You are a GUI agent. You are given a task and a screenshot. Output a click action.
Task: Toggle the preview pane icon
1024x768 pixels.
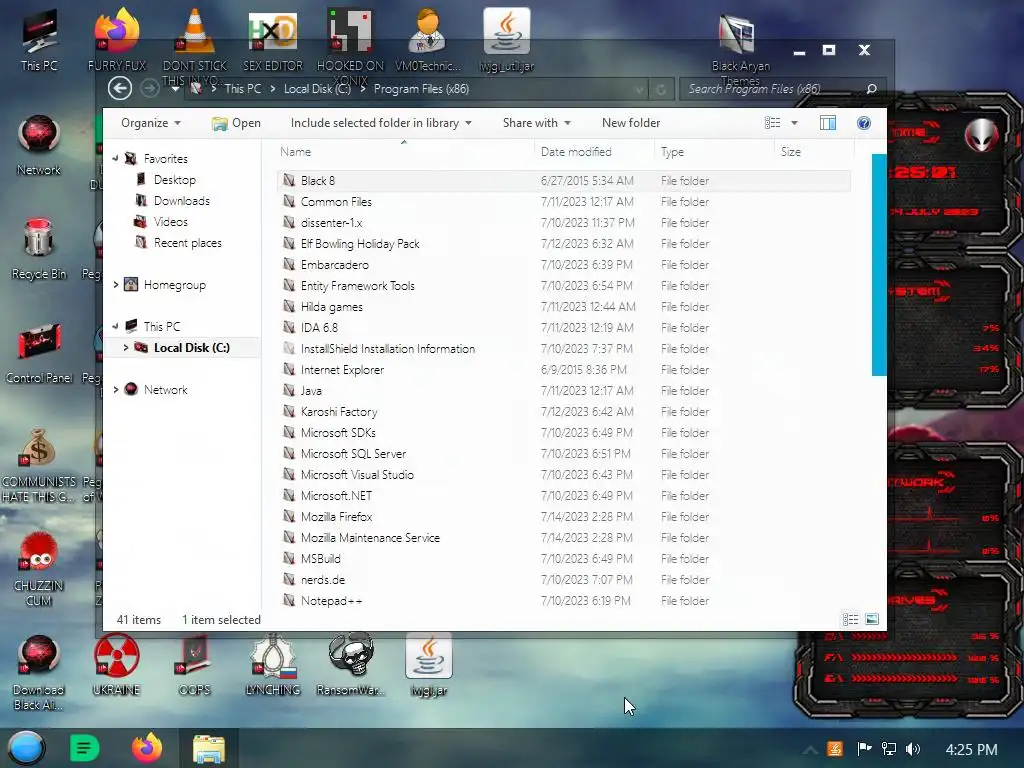pos(827,123)
